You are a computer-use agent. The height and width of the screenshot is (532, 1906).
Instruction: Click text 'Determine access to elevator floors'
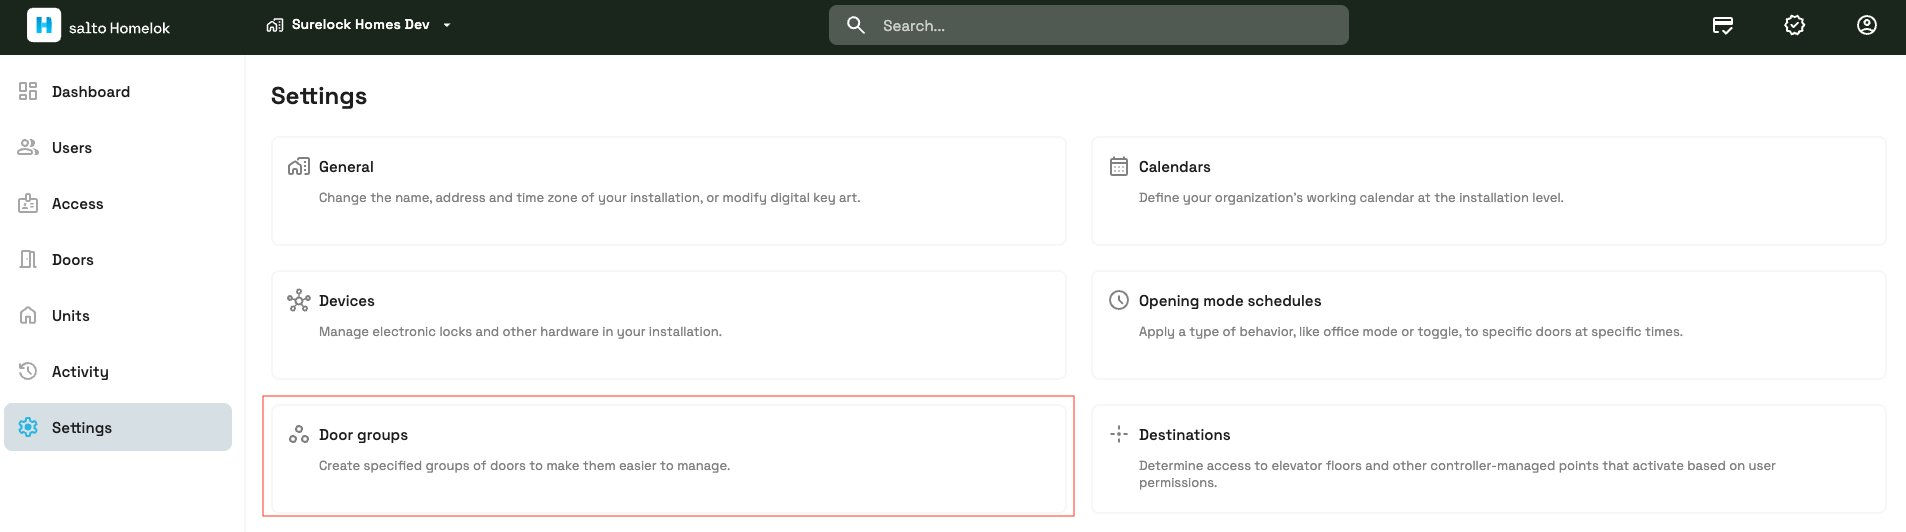(1250, 466)
